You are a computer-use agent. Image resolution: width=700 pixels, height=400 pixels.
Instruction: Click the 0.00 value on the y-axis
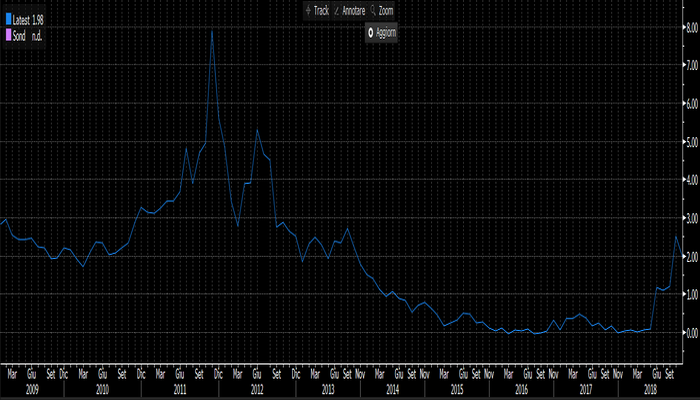689,332
